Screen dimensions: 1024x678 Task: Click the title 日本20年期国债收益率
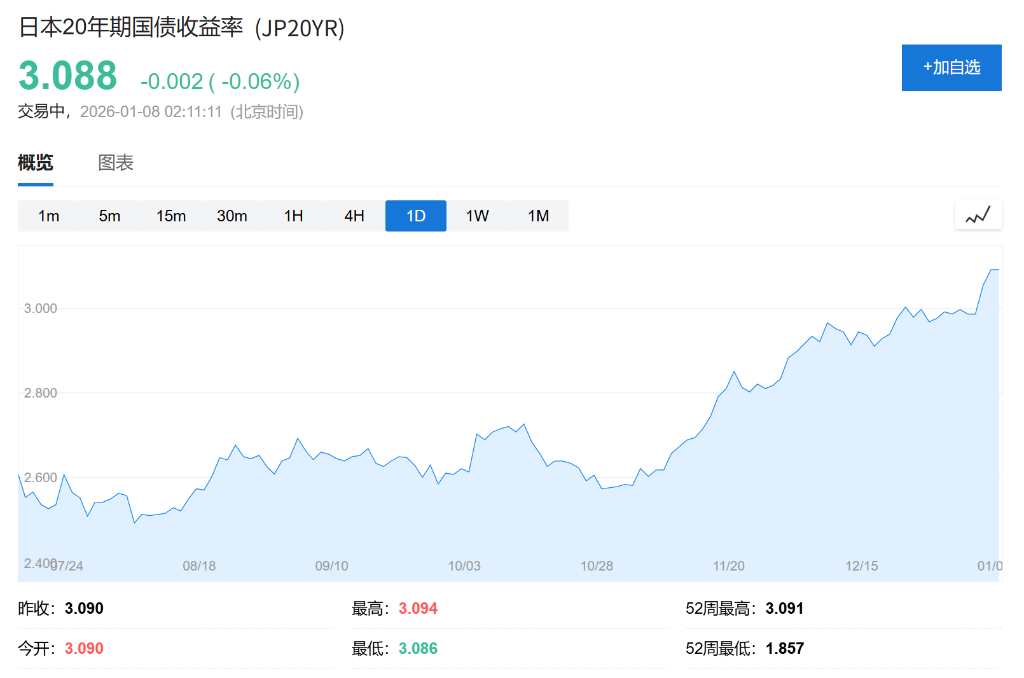(x=128, y=28)
